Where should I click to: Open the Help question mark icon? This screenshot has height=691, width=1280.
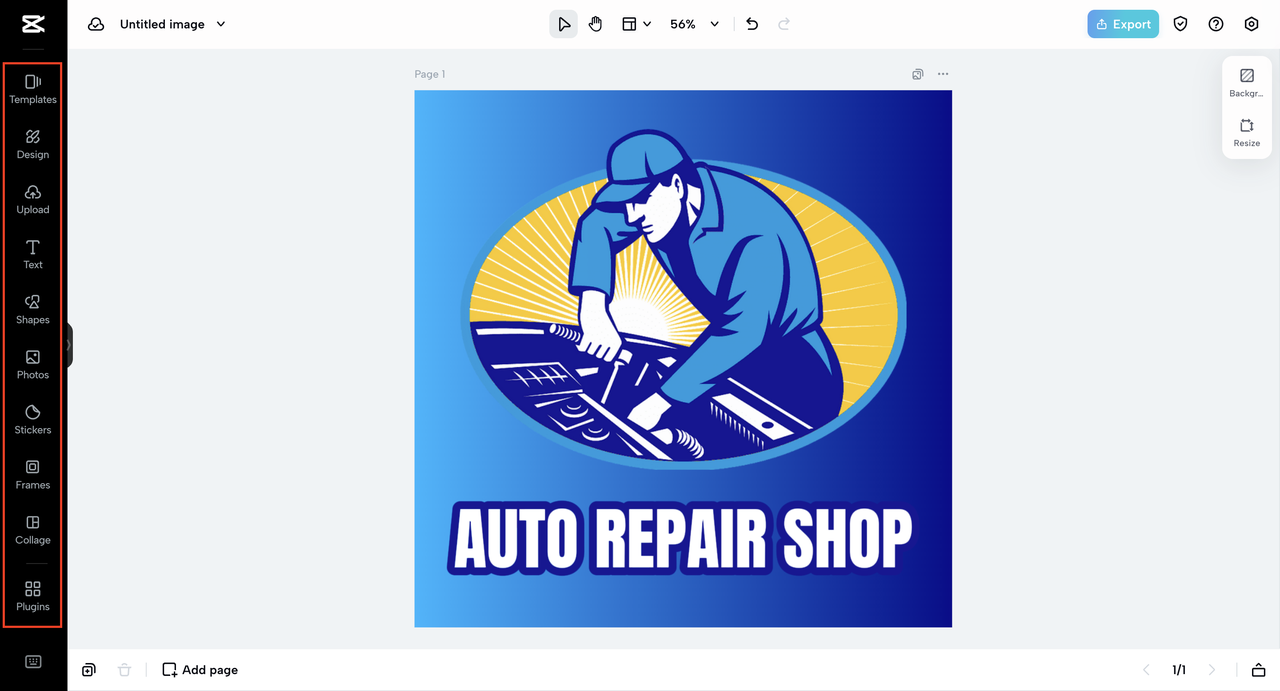pos(1216,24)
